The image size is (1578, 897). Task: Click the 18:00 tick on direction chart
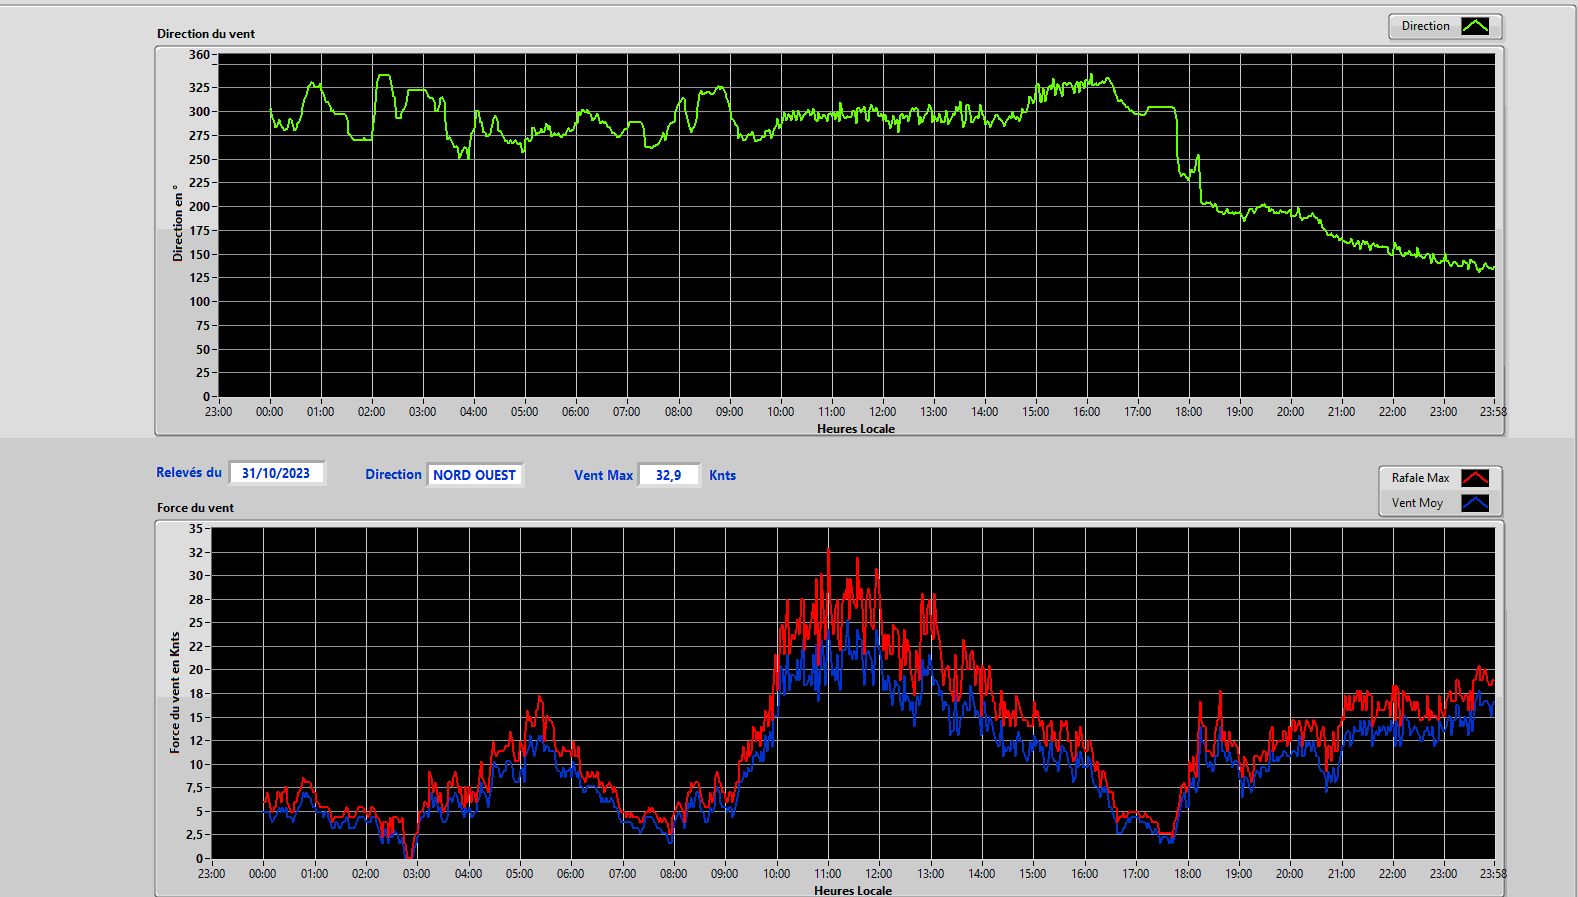1188,411
